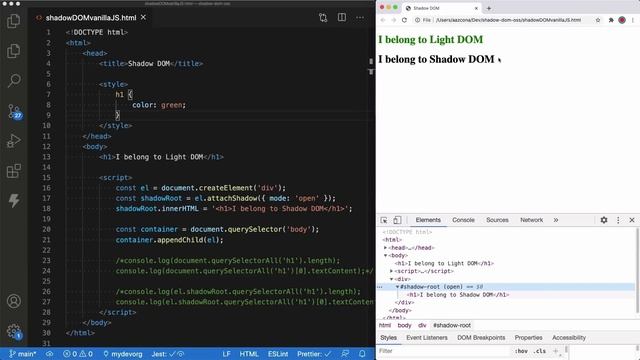Close the DevTools panel
The height and width of the screenshot is (360, 640).
point(632,220)
